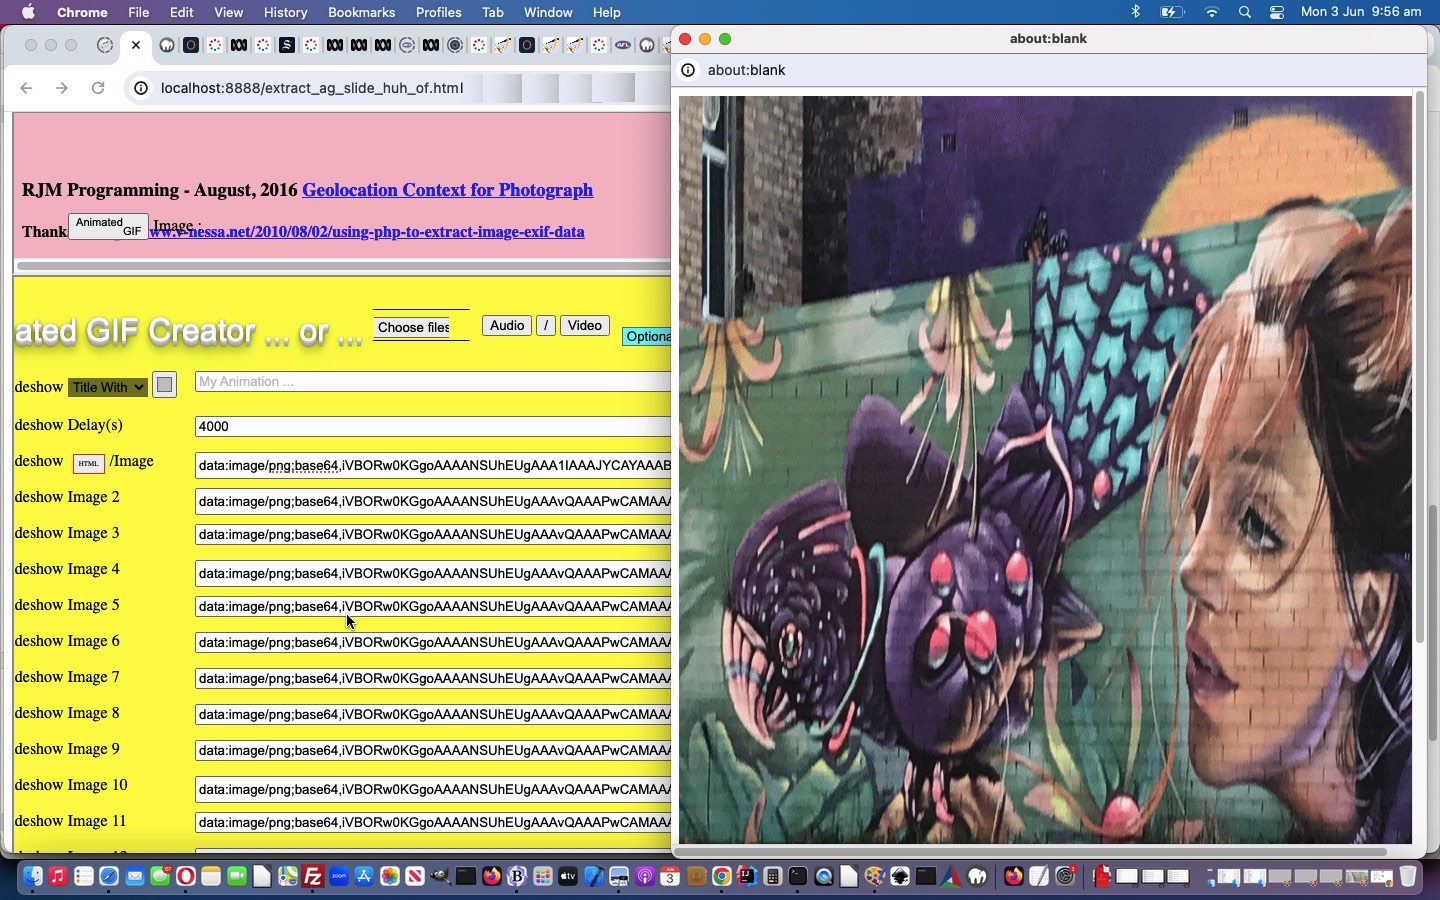Launch Music app from Dock
Viewport: 1440px width, 900px height.
(58, 877)
